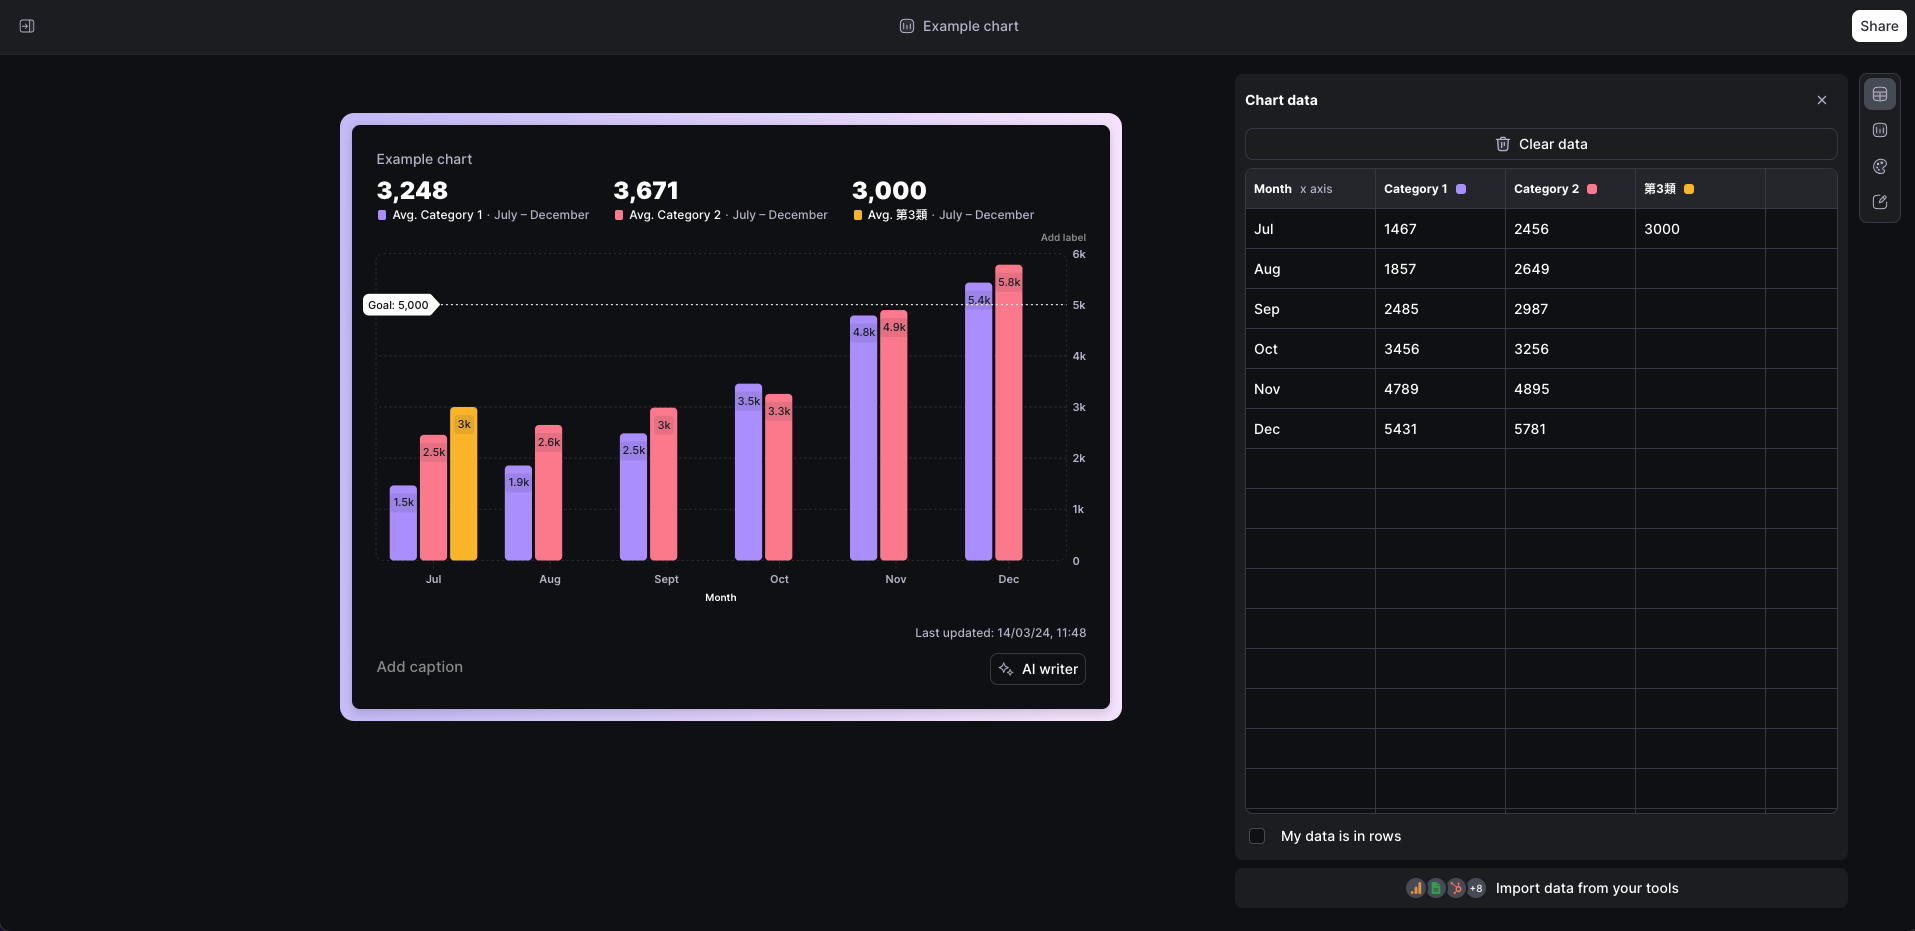Image resolution: width=1915 pixels, height=931 pixels.
Task: Select the cell with value 2485
Action: [x=1440, y=309]
